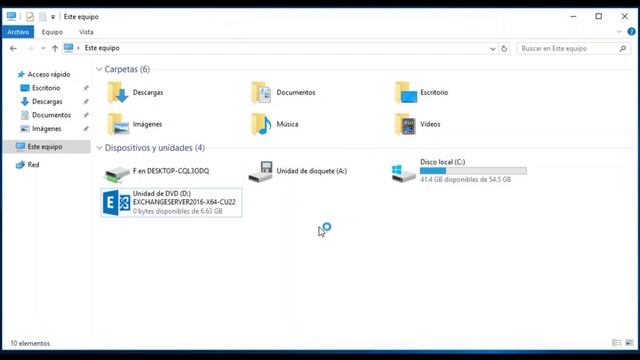
Task: Click the '10 elementos' status text
Action: point(30,344)
